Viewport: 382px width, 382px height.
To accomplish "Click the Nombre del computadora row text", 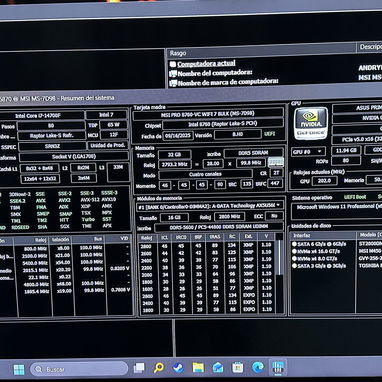I will click(x=215, y=73).
